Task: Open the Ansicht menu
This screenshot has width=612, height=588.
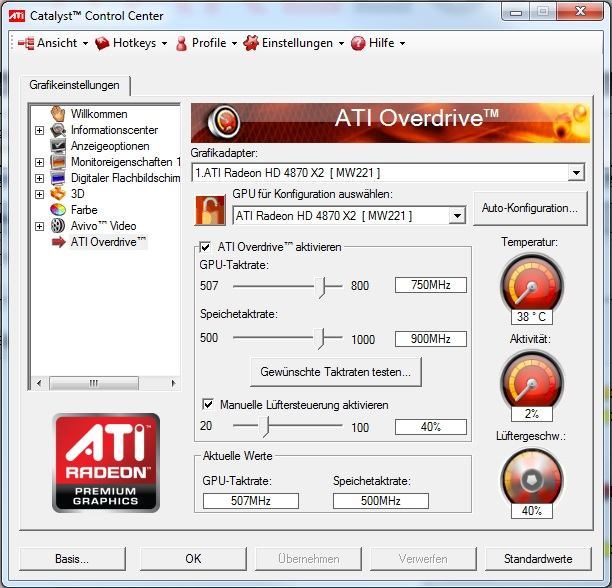Action: click(53, 43)
